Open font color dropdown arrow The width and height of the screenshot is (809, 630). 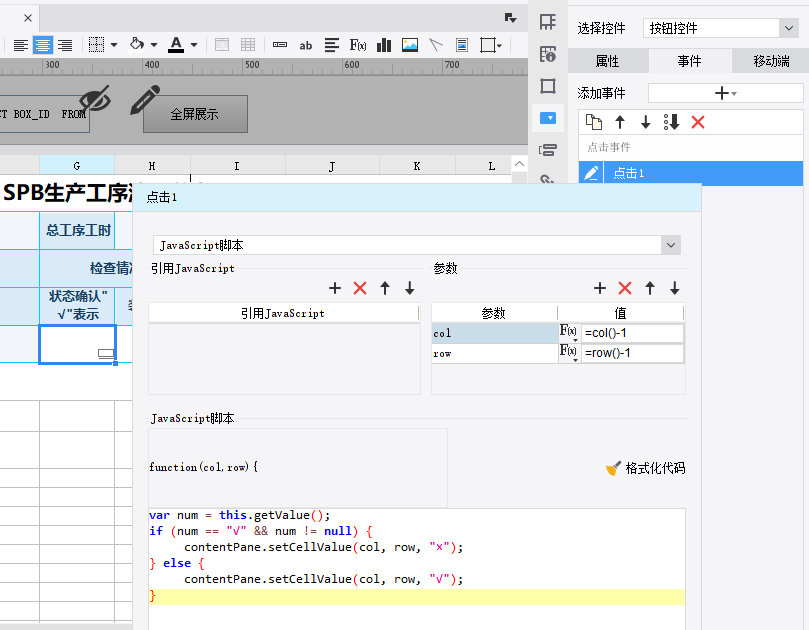pyautogui.click(x=194, y=45)
